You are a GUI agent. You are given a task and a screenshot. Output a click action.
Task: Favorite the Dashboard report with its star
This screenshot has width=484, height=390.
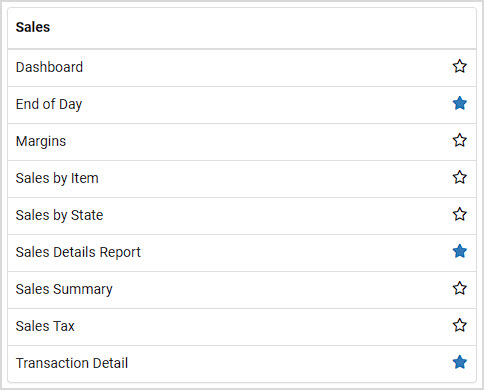point(460,66)
